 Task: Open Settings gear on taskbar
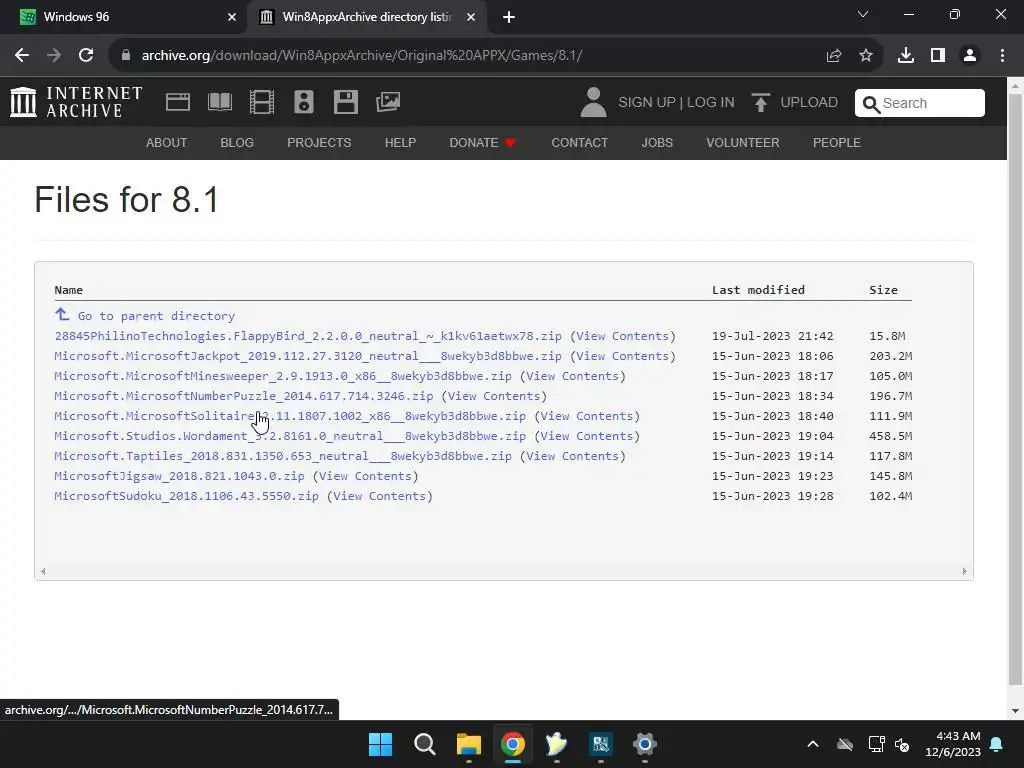pyautogui.click(x=645, y=744)
